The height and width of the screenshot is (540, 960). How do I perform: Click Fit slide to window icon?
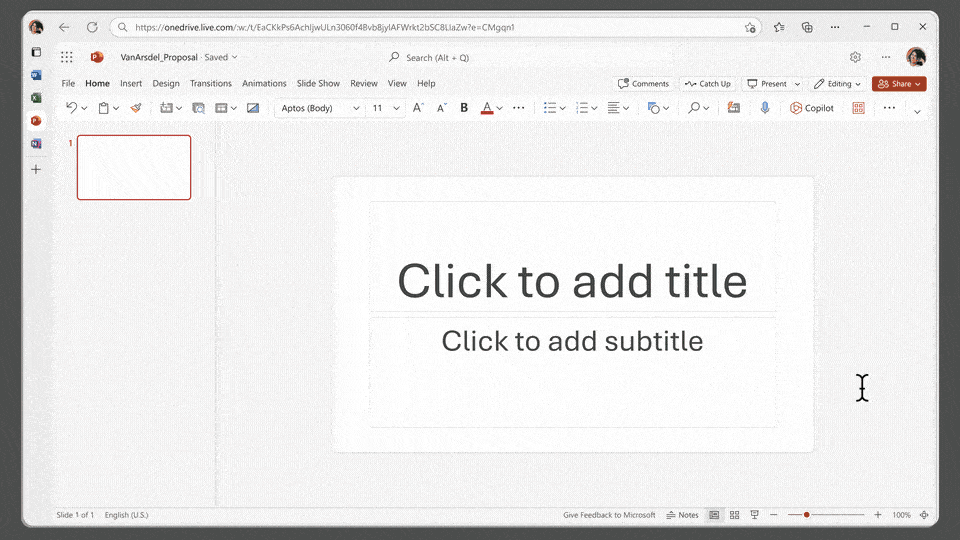[x=924, y=515]
